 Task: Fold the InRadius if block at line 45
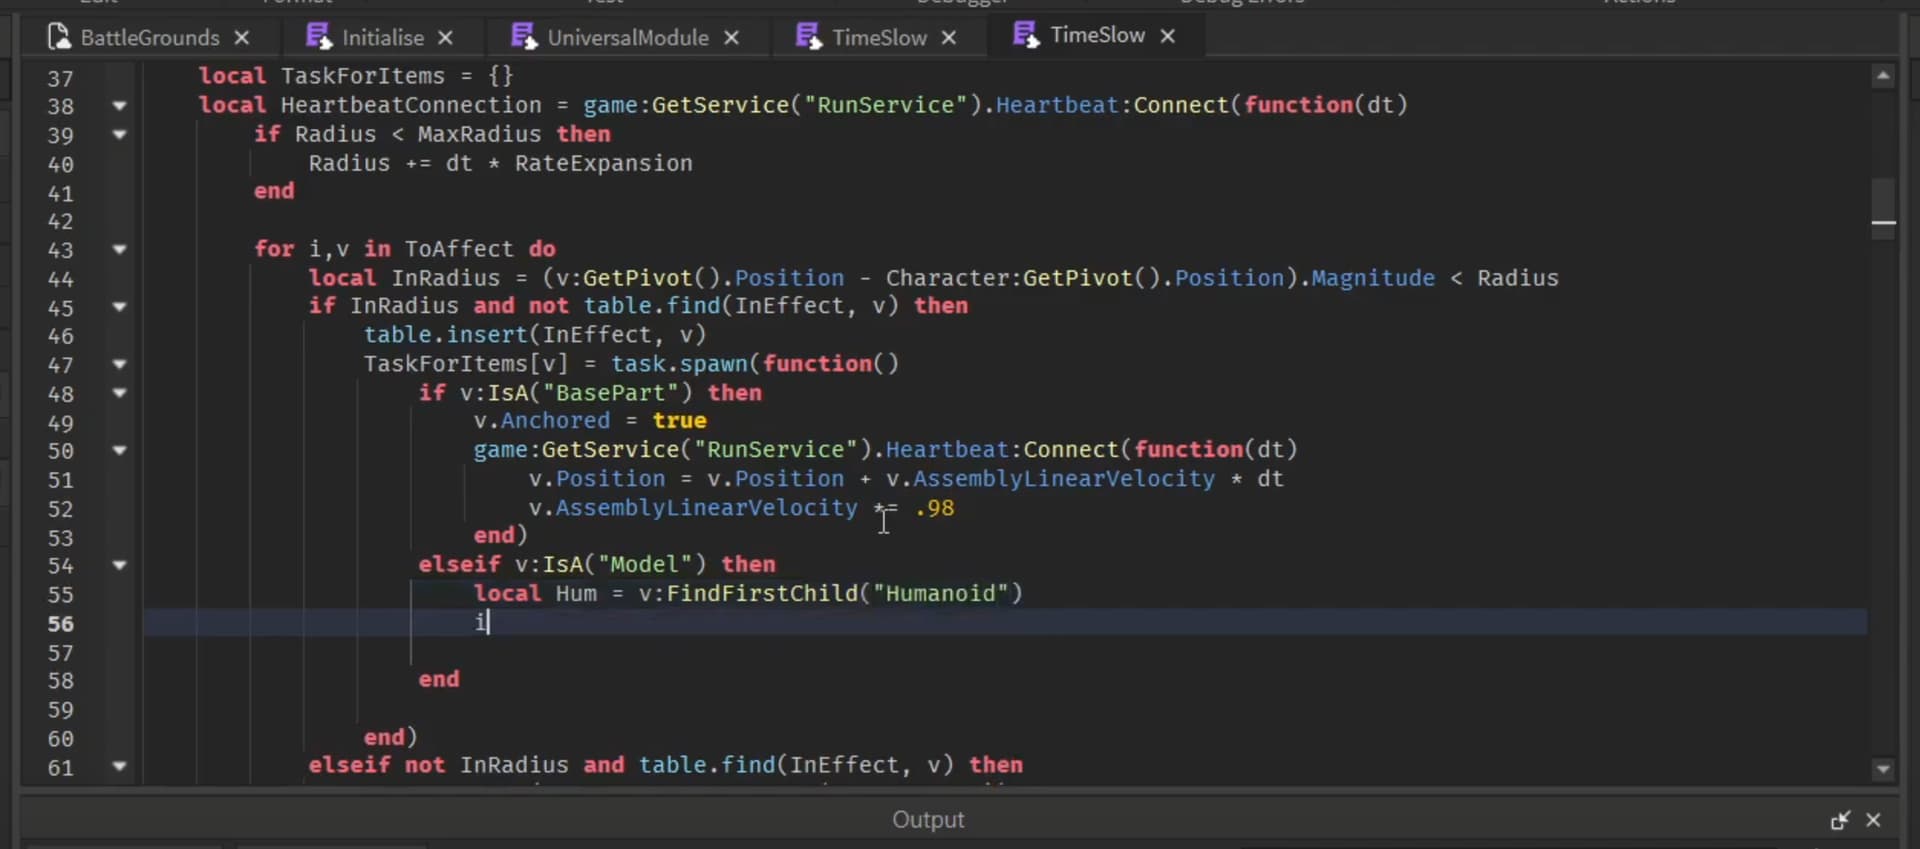(120, 306)
